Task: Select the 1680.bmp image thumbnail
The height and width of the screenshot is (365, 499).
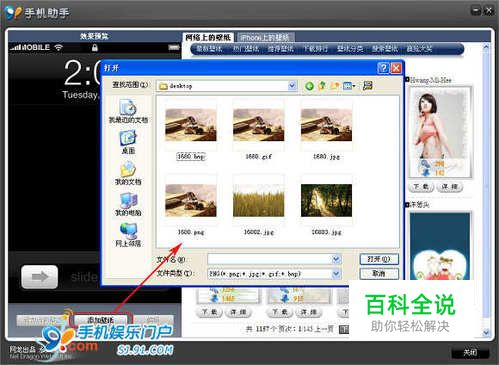Action: point(191,125)
